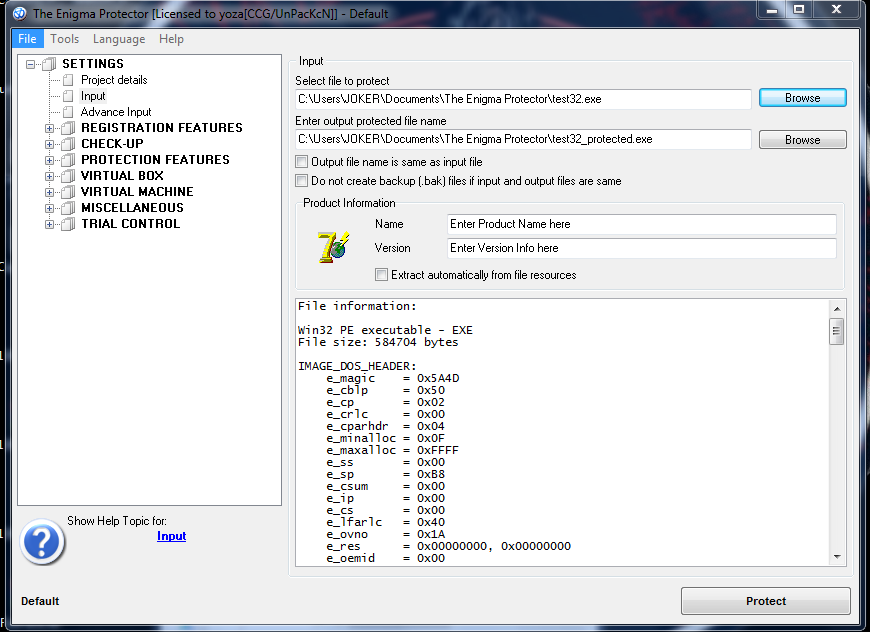
Task: Expand the VIRTUAL BOX node
Action: coord(49,176)
